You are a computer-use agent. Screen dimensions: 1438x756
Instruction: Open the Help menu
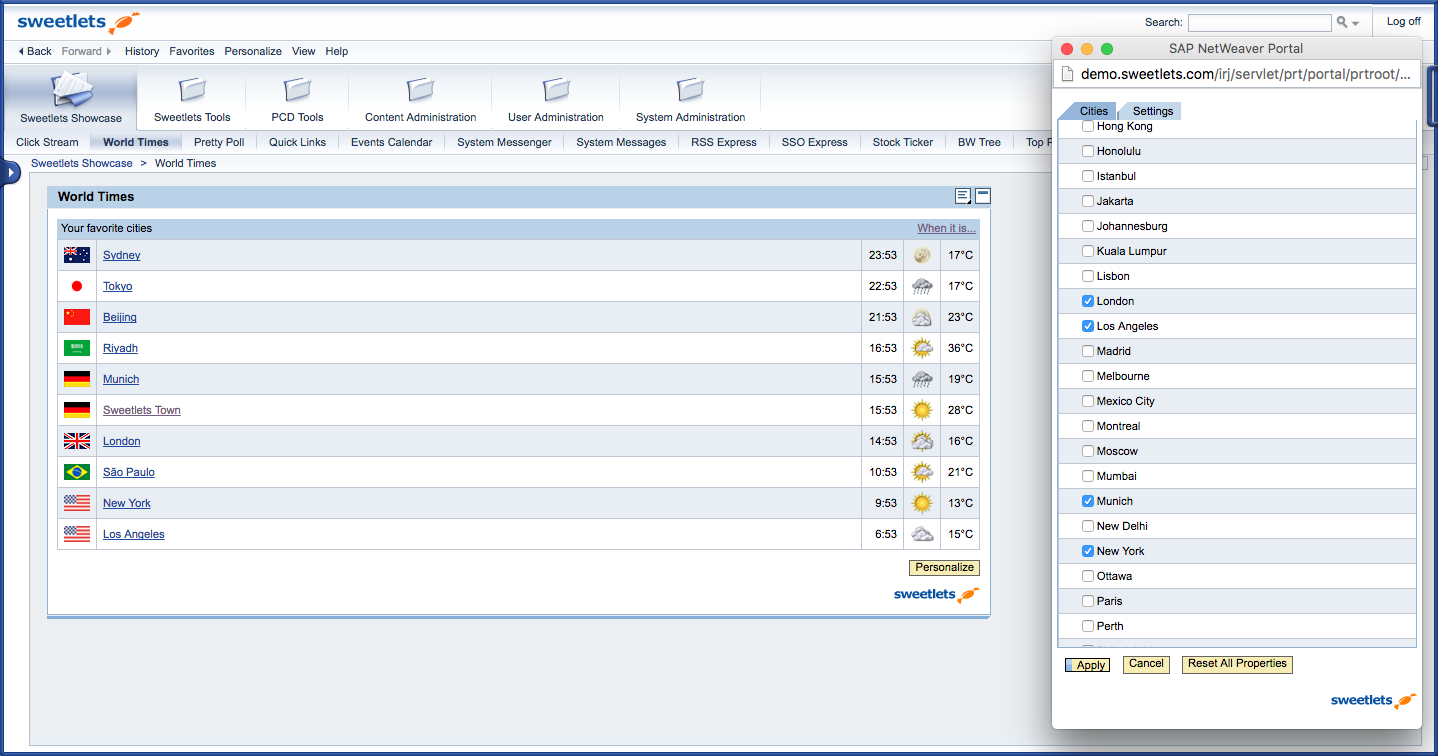pyautogui.click(x=337, y=51)
